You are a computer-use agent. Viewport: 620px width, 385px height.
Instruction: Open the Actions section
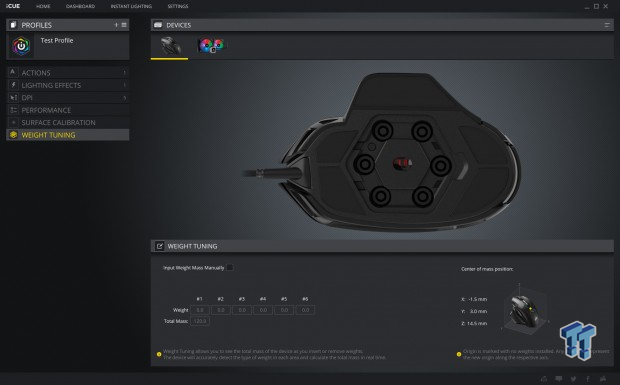click(x=68, y=73)
